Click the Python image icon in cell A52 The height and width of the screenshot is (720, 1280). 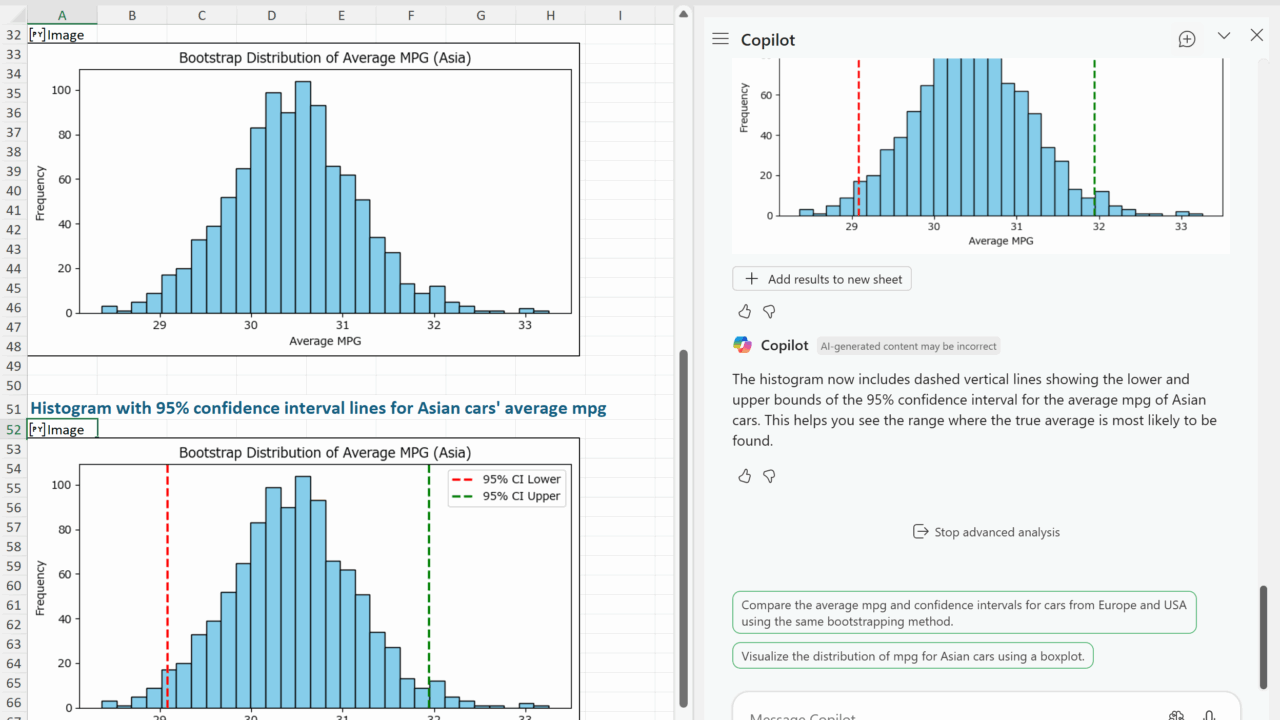(x=37, y=430)
